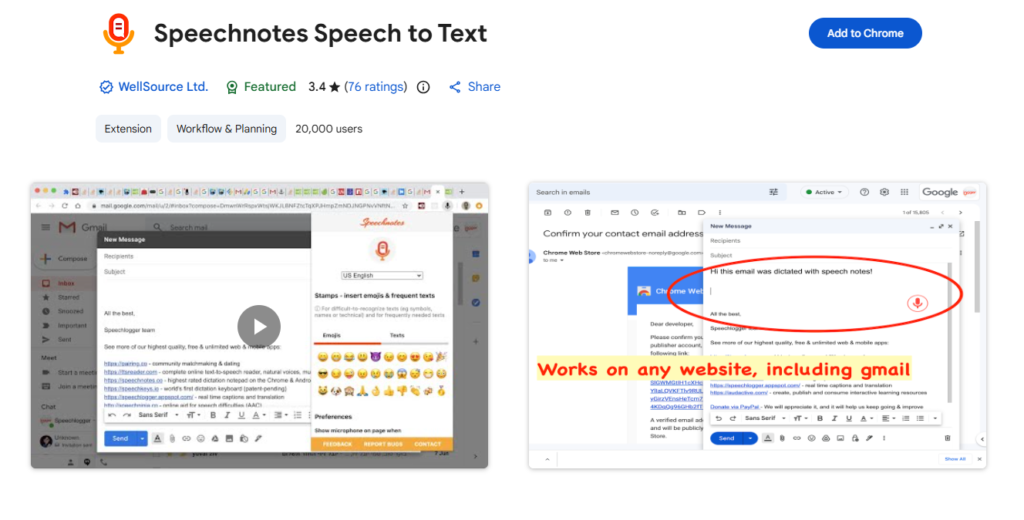Click the Featured badge
Viewport: 1024px width, 520px height.
(261, 87)
